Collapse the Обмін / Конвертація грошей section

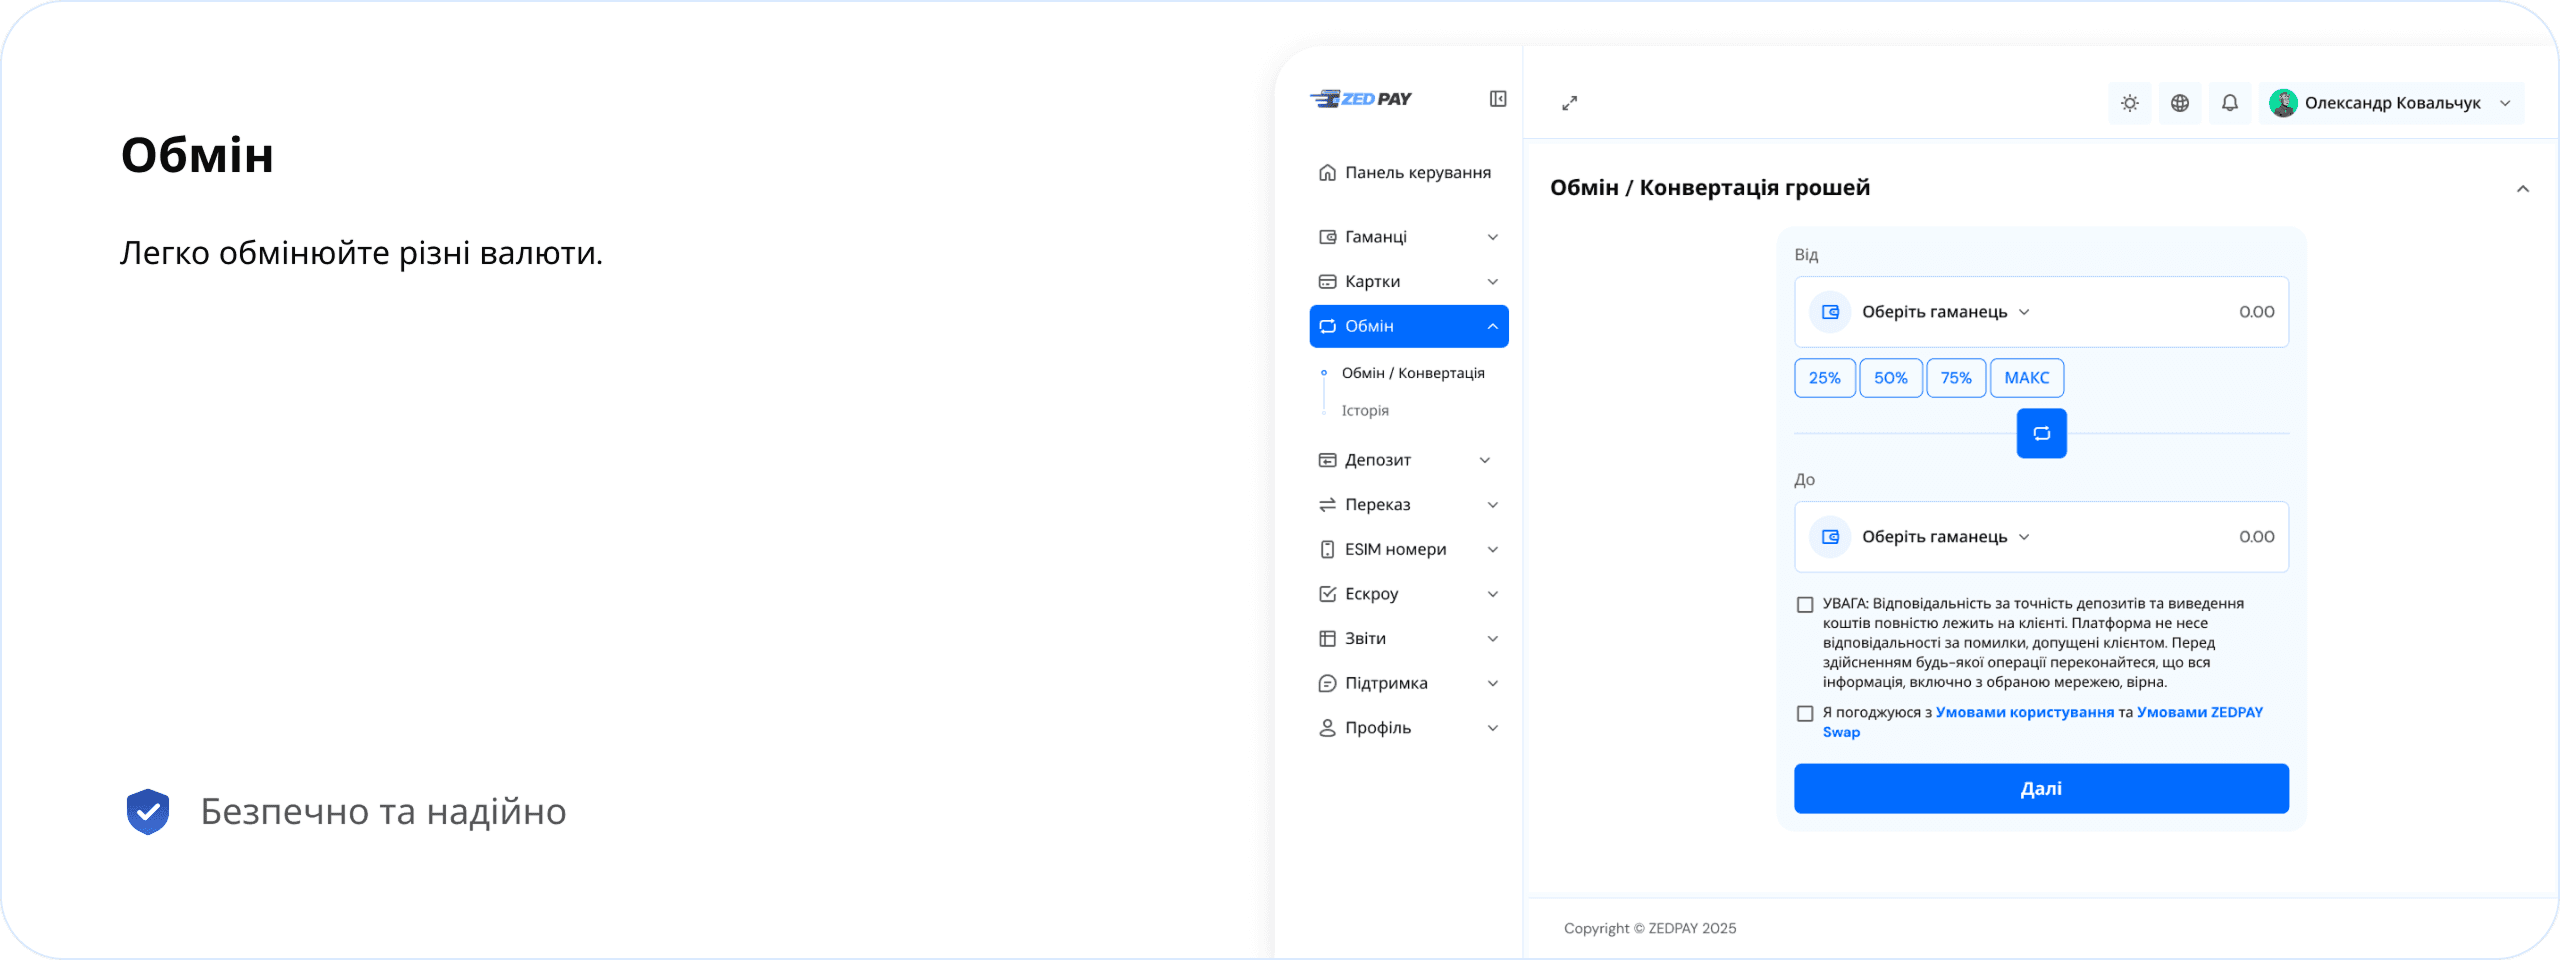(x=2522, y=189)
